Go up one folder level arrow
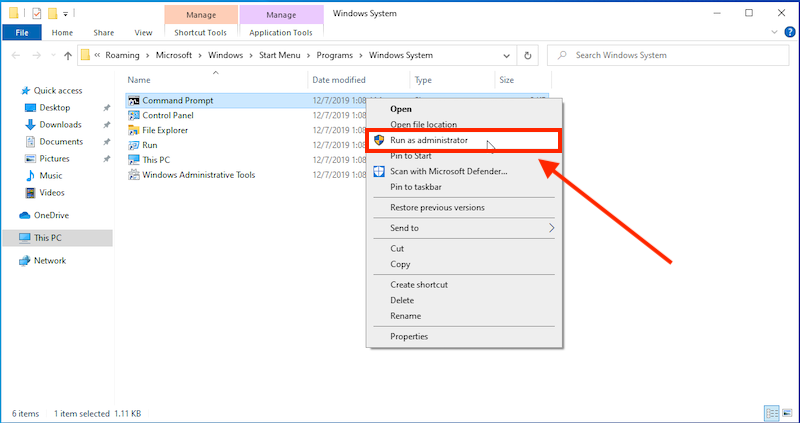Screen dimensions: 800x423 68,56
